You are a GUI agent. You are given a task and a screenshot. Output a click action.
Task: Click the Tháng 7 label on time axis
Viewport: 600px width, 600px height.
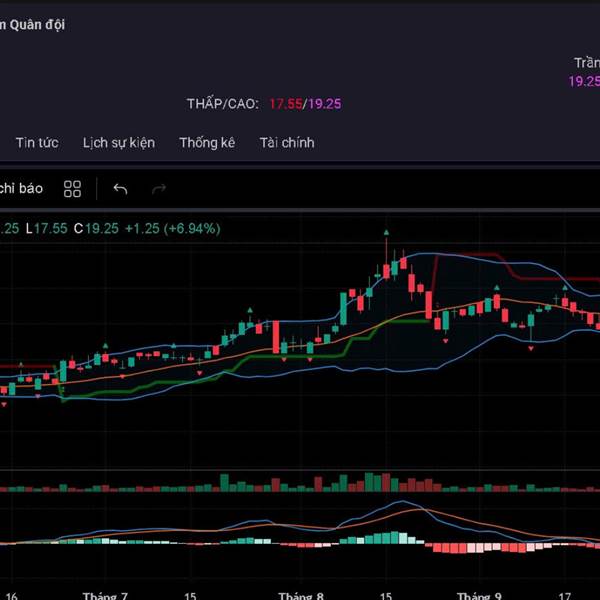pos(105,594)
